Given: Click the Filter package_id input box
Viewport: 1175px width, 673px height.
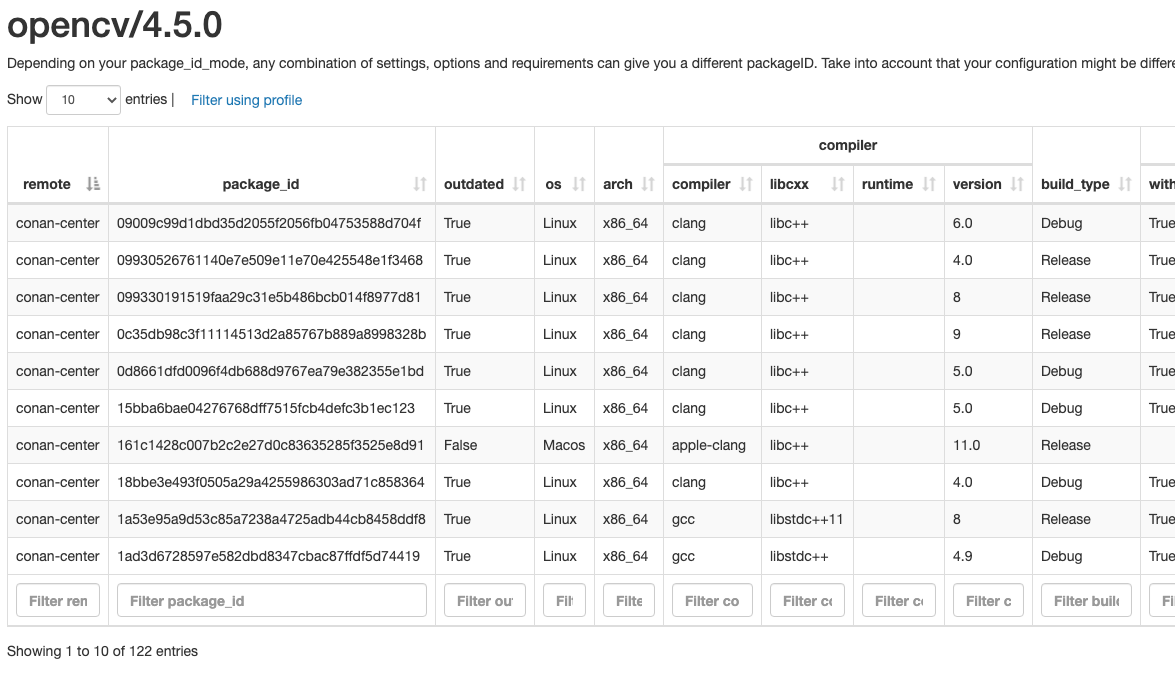Looking at the screenshot, I should click(270, 599).
